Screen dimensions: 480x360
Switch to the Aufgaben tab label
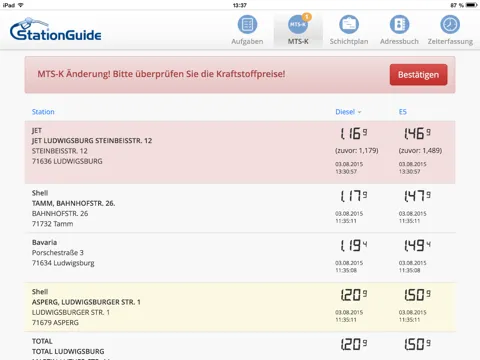pos(247,41)
